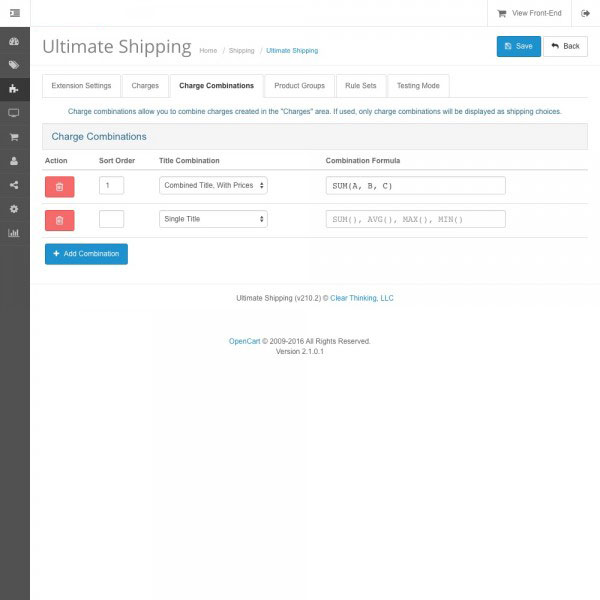
Task: Click the logout icon in top bar
Action: coord(585,13)
